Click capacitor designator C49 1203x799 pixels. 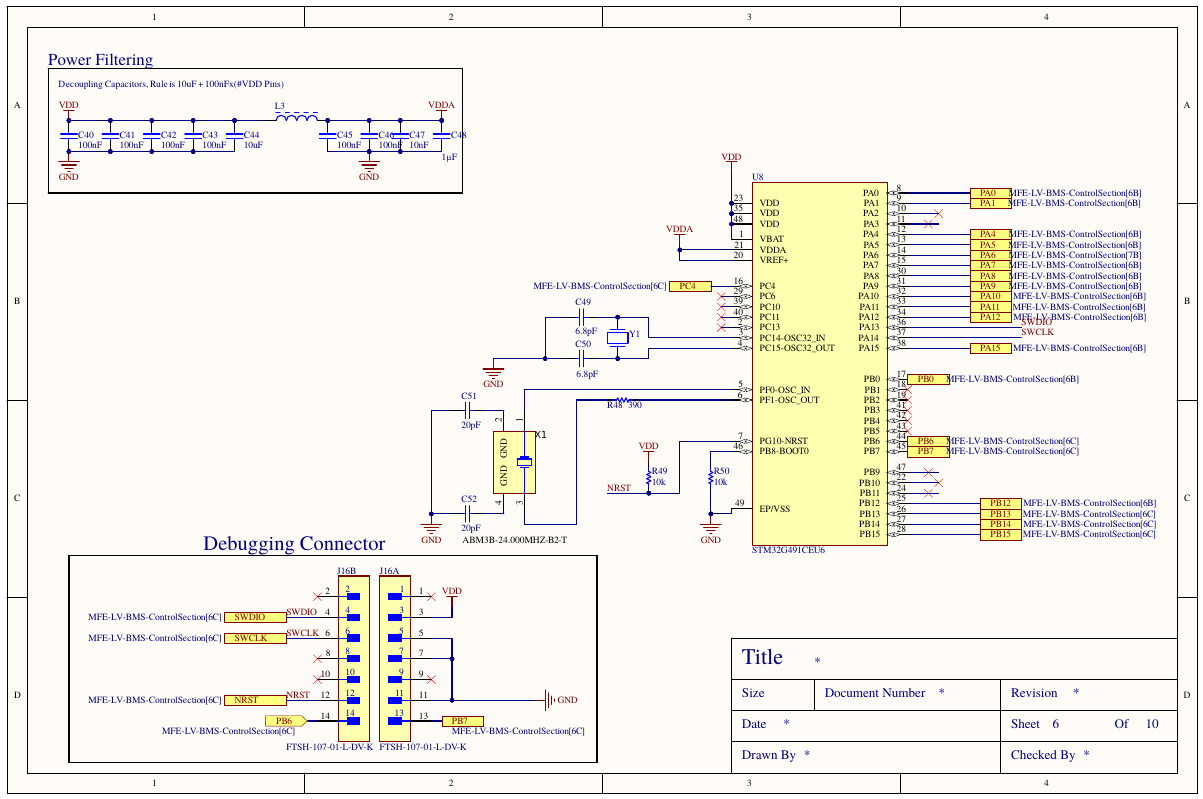[583, 301]
